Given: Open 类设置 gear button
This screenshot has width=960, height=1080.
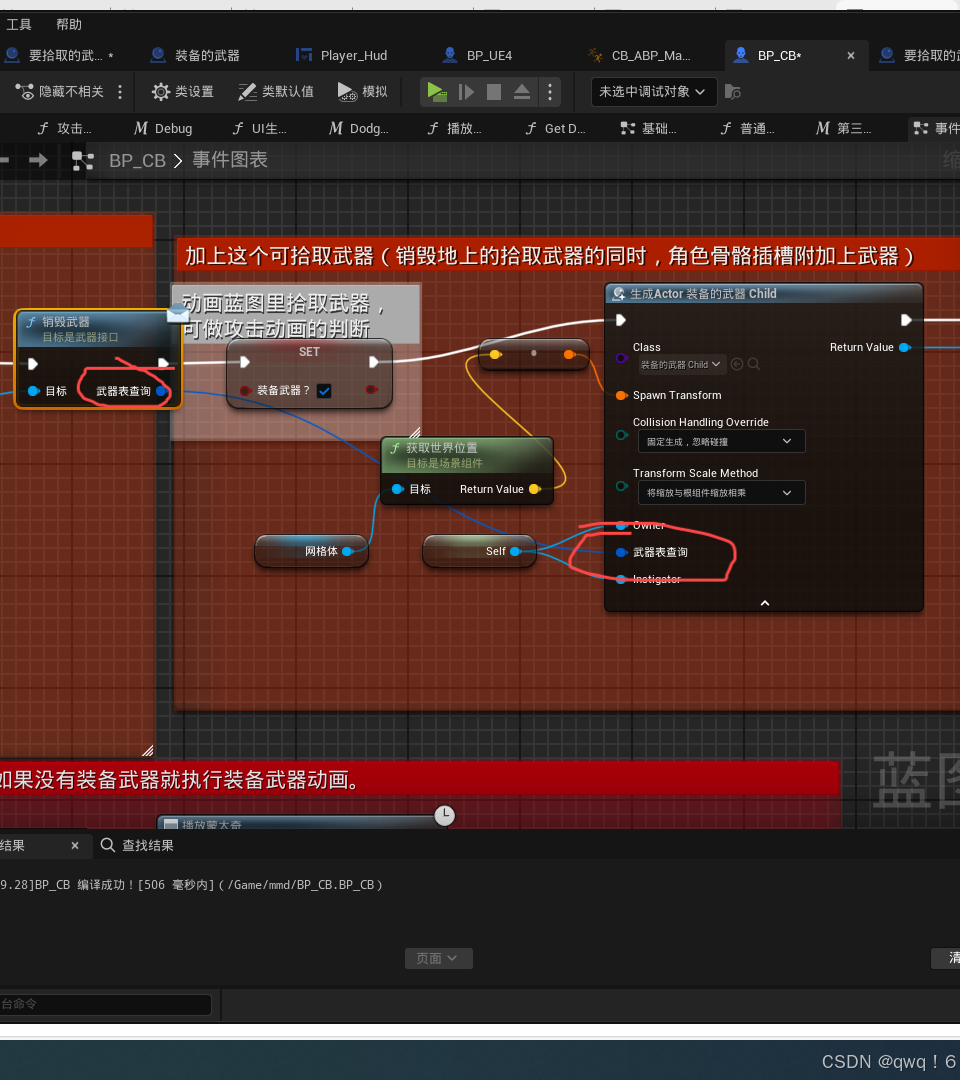Looking at the screenshot, I should point(183,92).
